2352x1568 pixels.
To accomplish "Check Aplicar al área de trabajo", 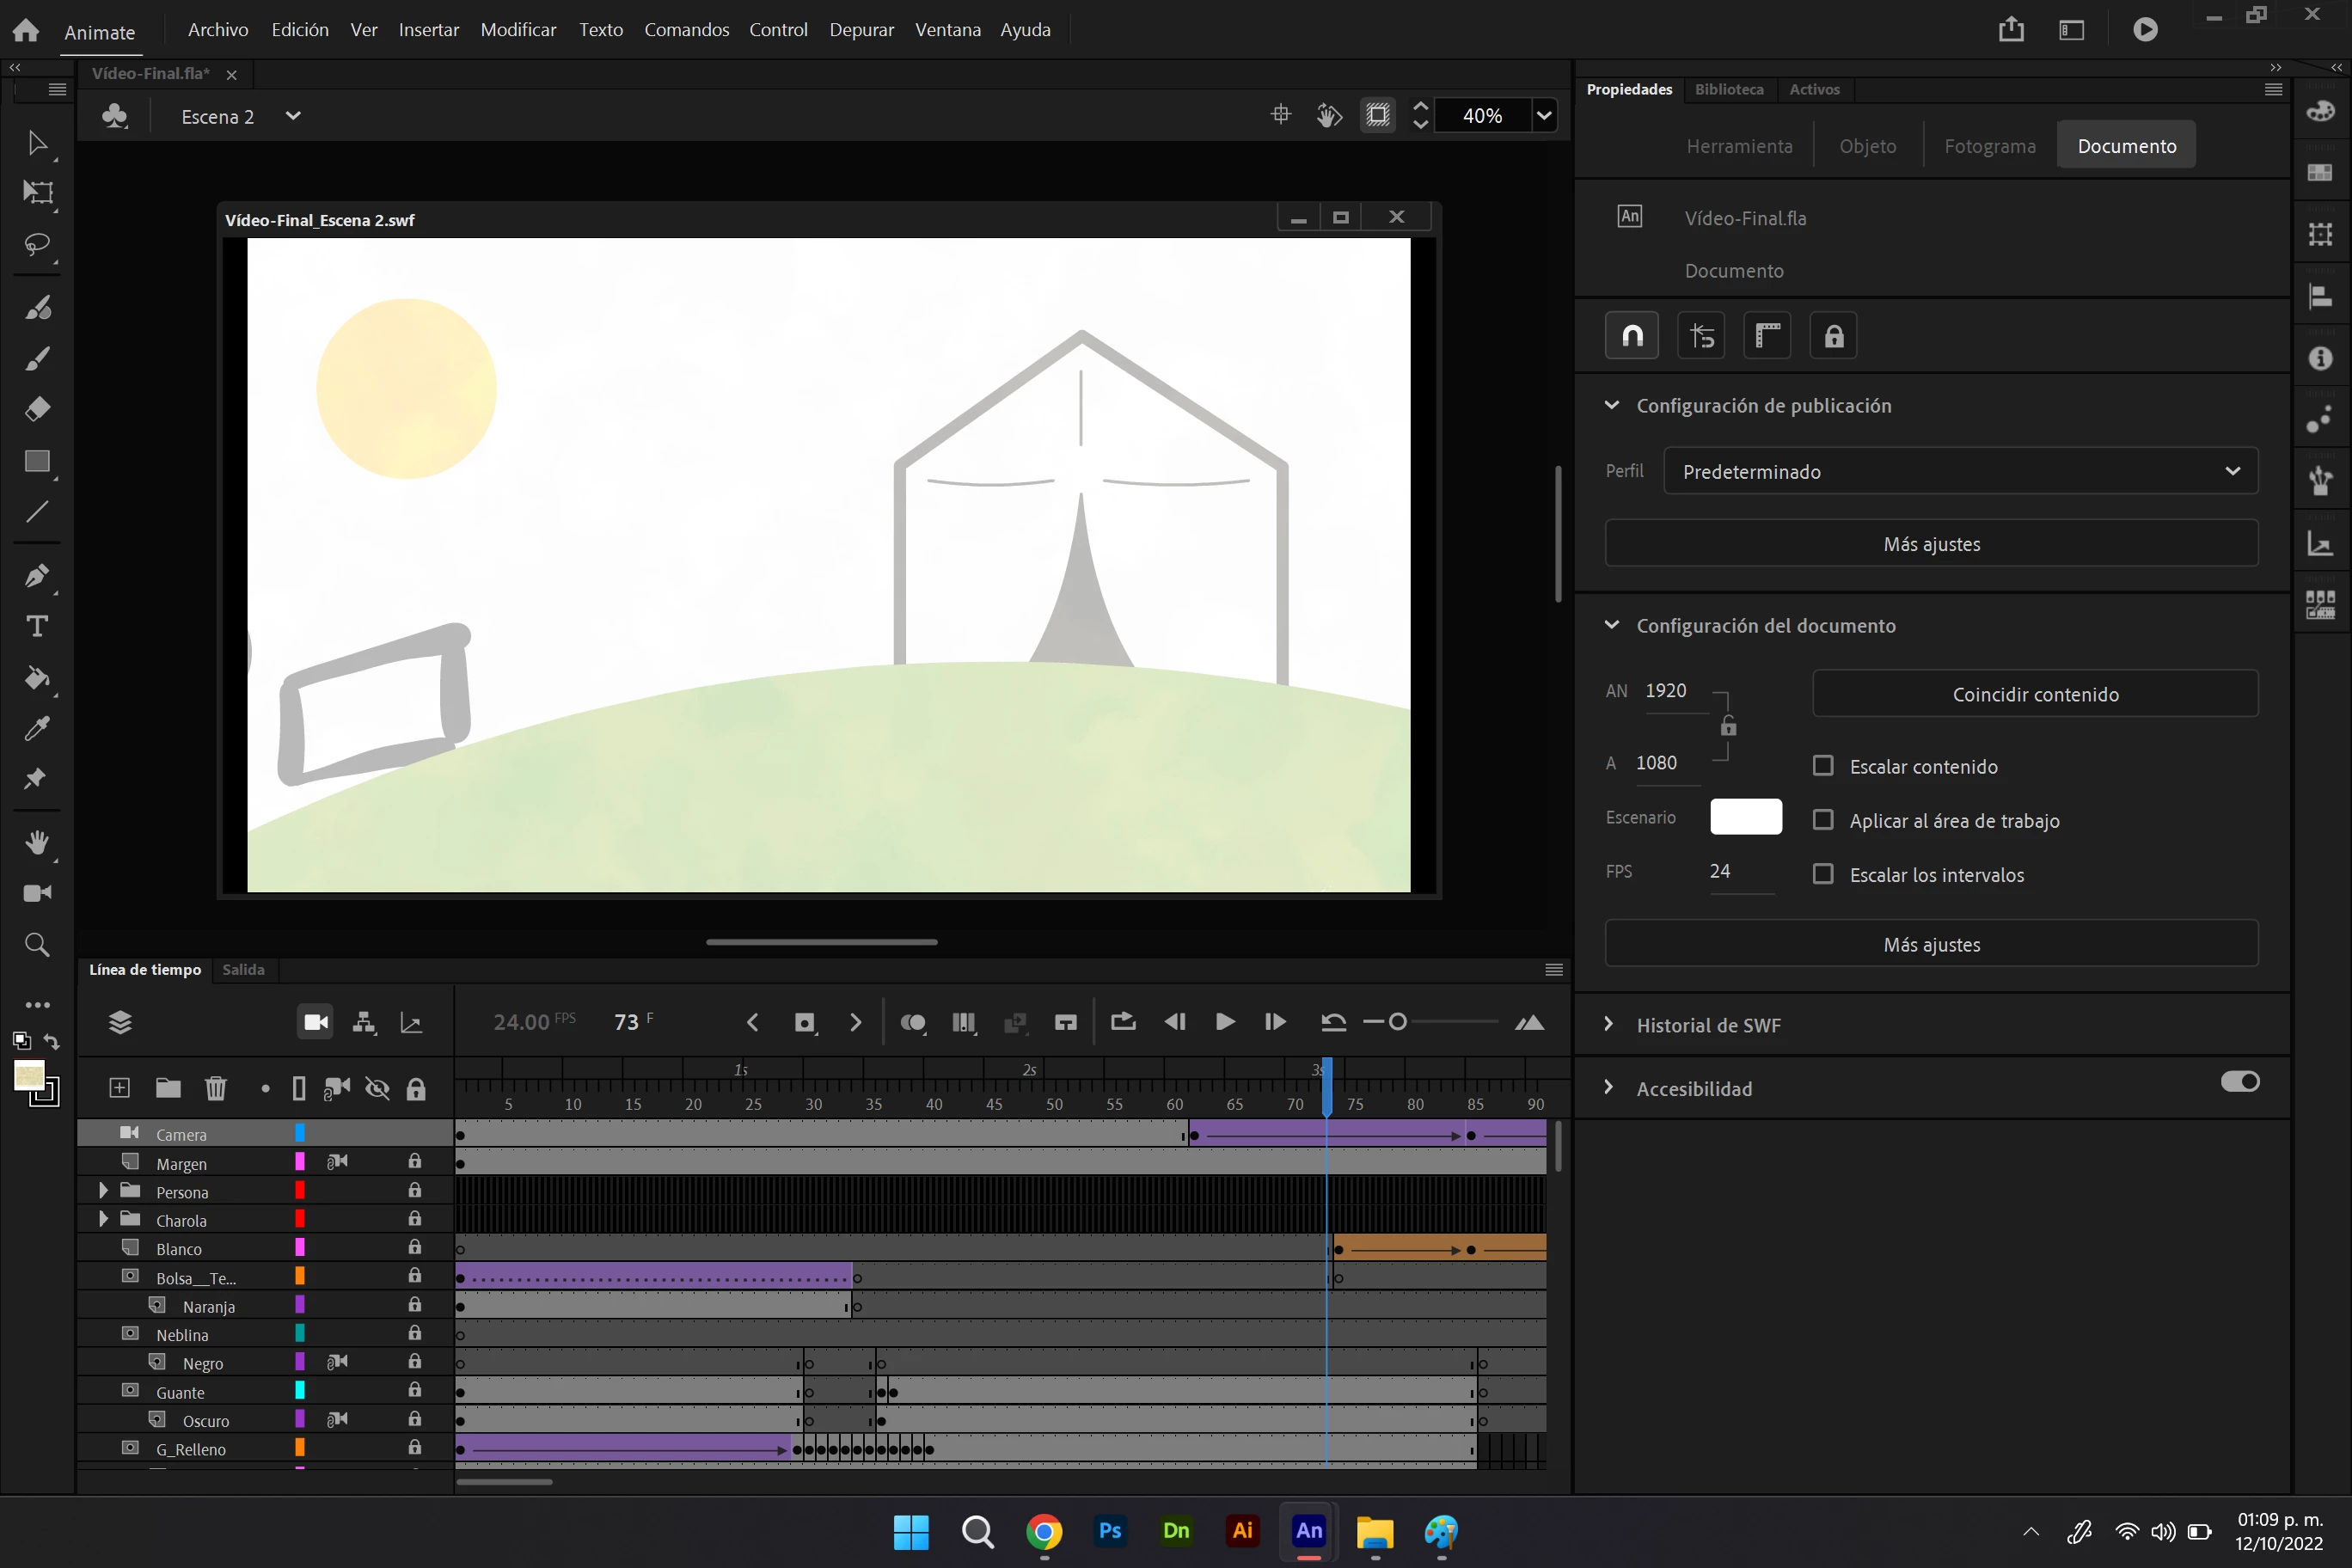I will point(1823,820).
